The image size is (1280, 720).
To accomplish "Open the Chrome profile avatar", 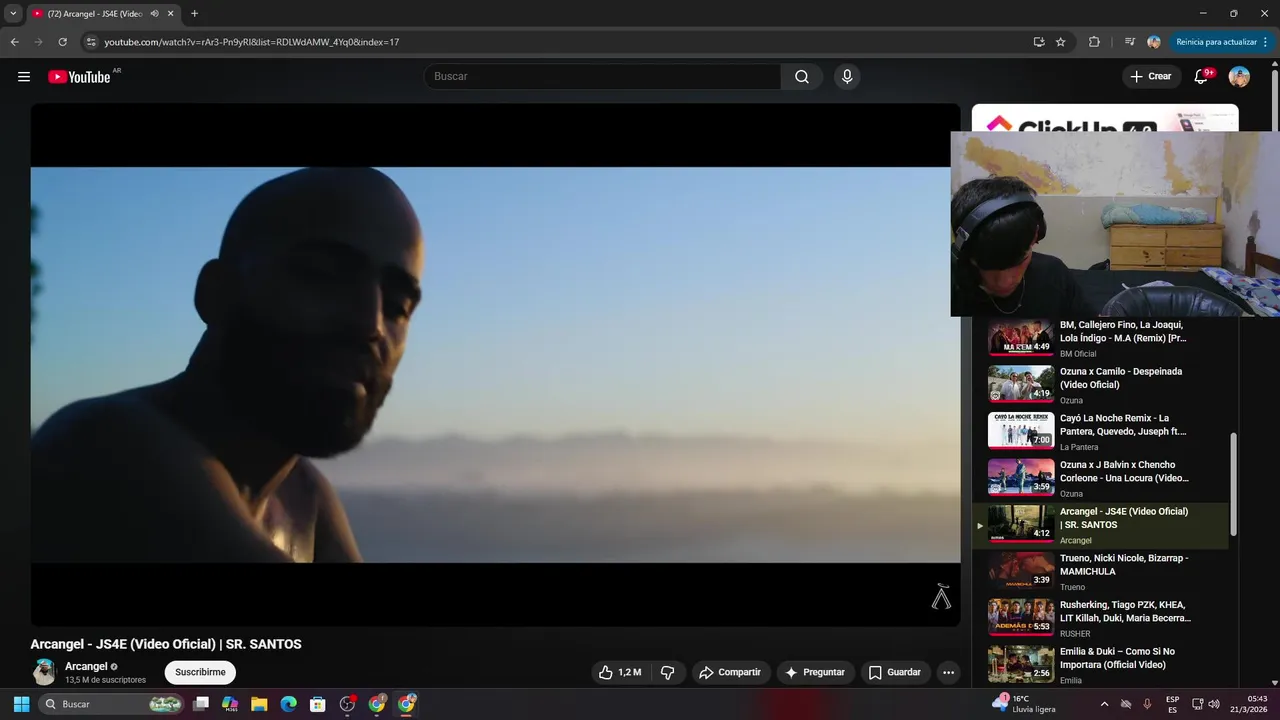I will point(1154,42).
